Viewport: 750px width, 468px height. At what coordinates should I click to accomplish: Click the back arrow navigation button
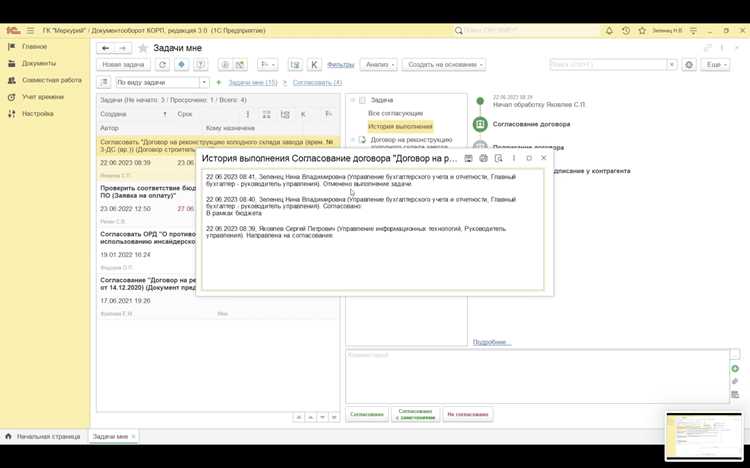pyautogui.click(x=106, y=48)
